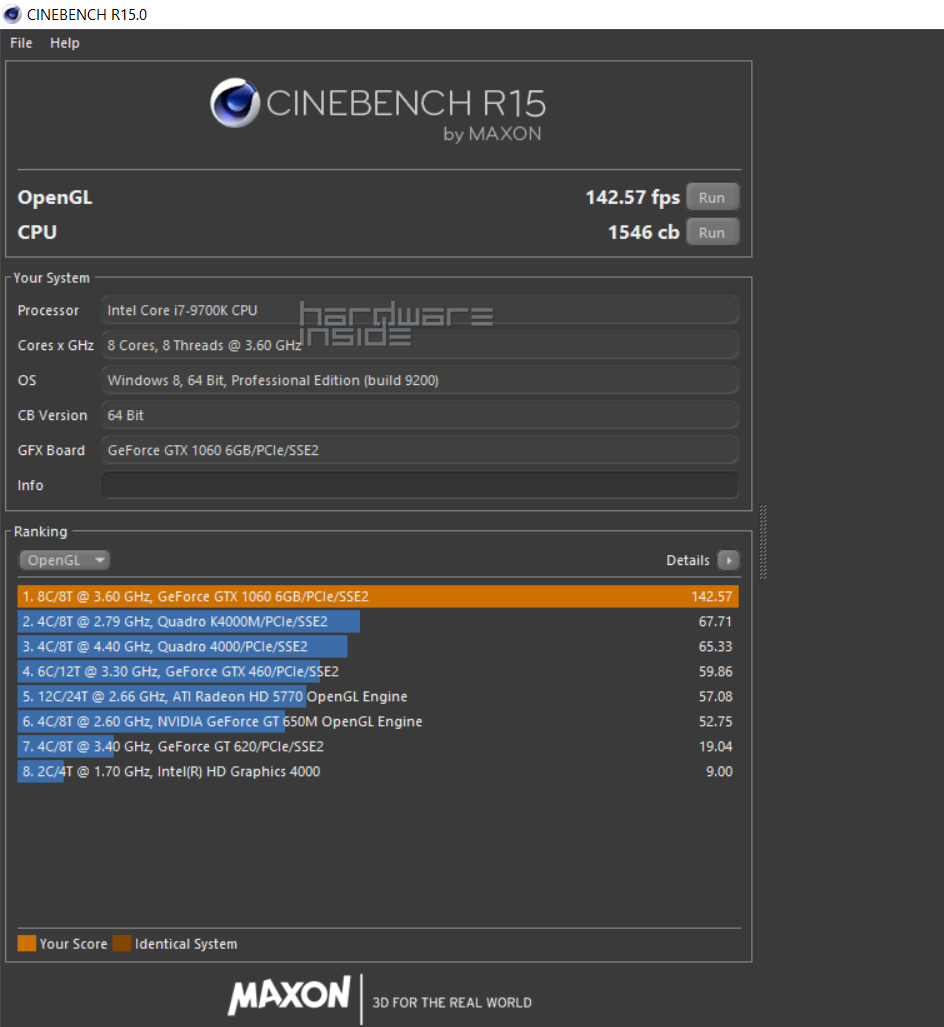Select ranking row 5 ATI Radeon HD 5770
Screen dimensions: 944x1027
click(378, 696)
